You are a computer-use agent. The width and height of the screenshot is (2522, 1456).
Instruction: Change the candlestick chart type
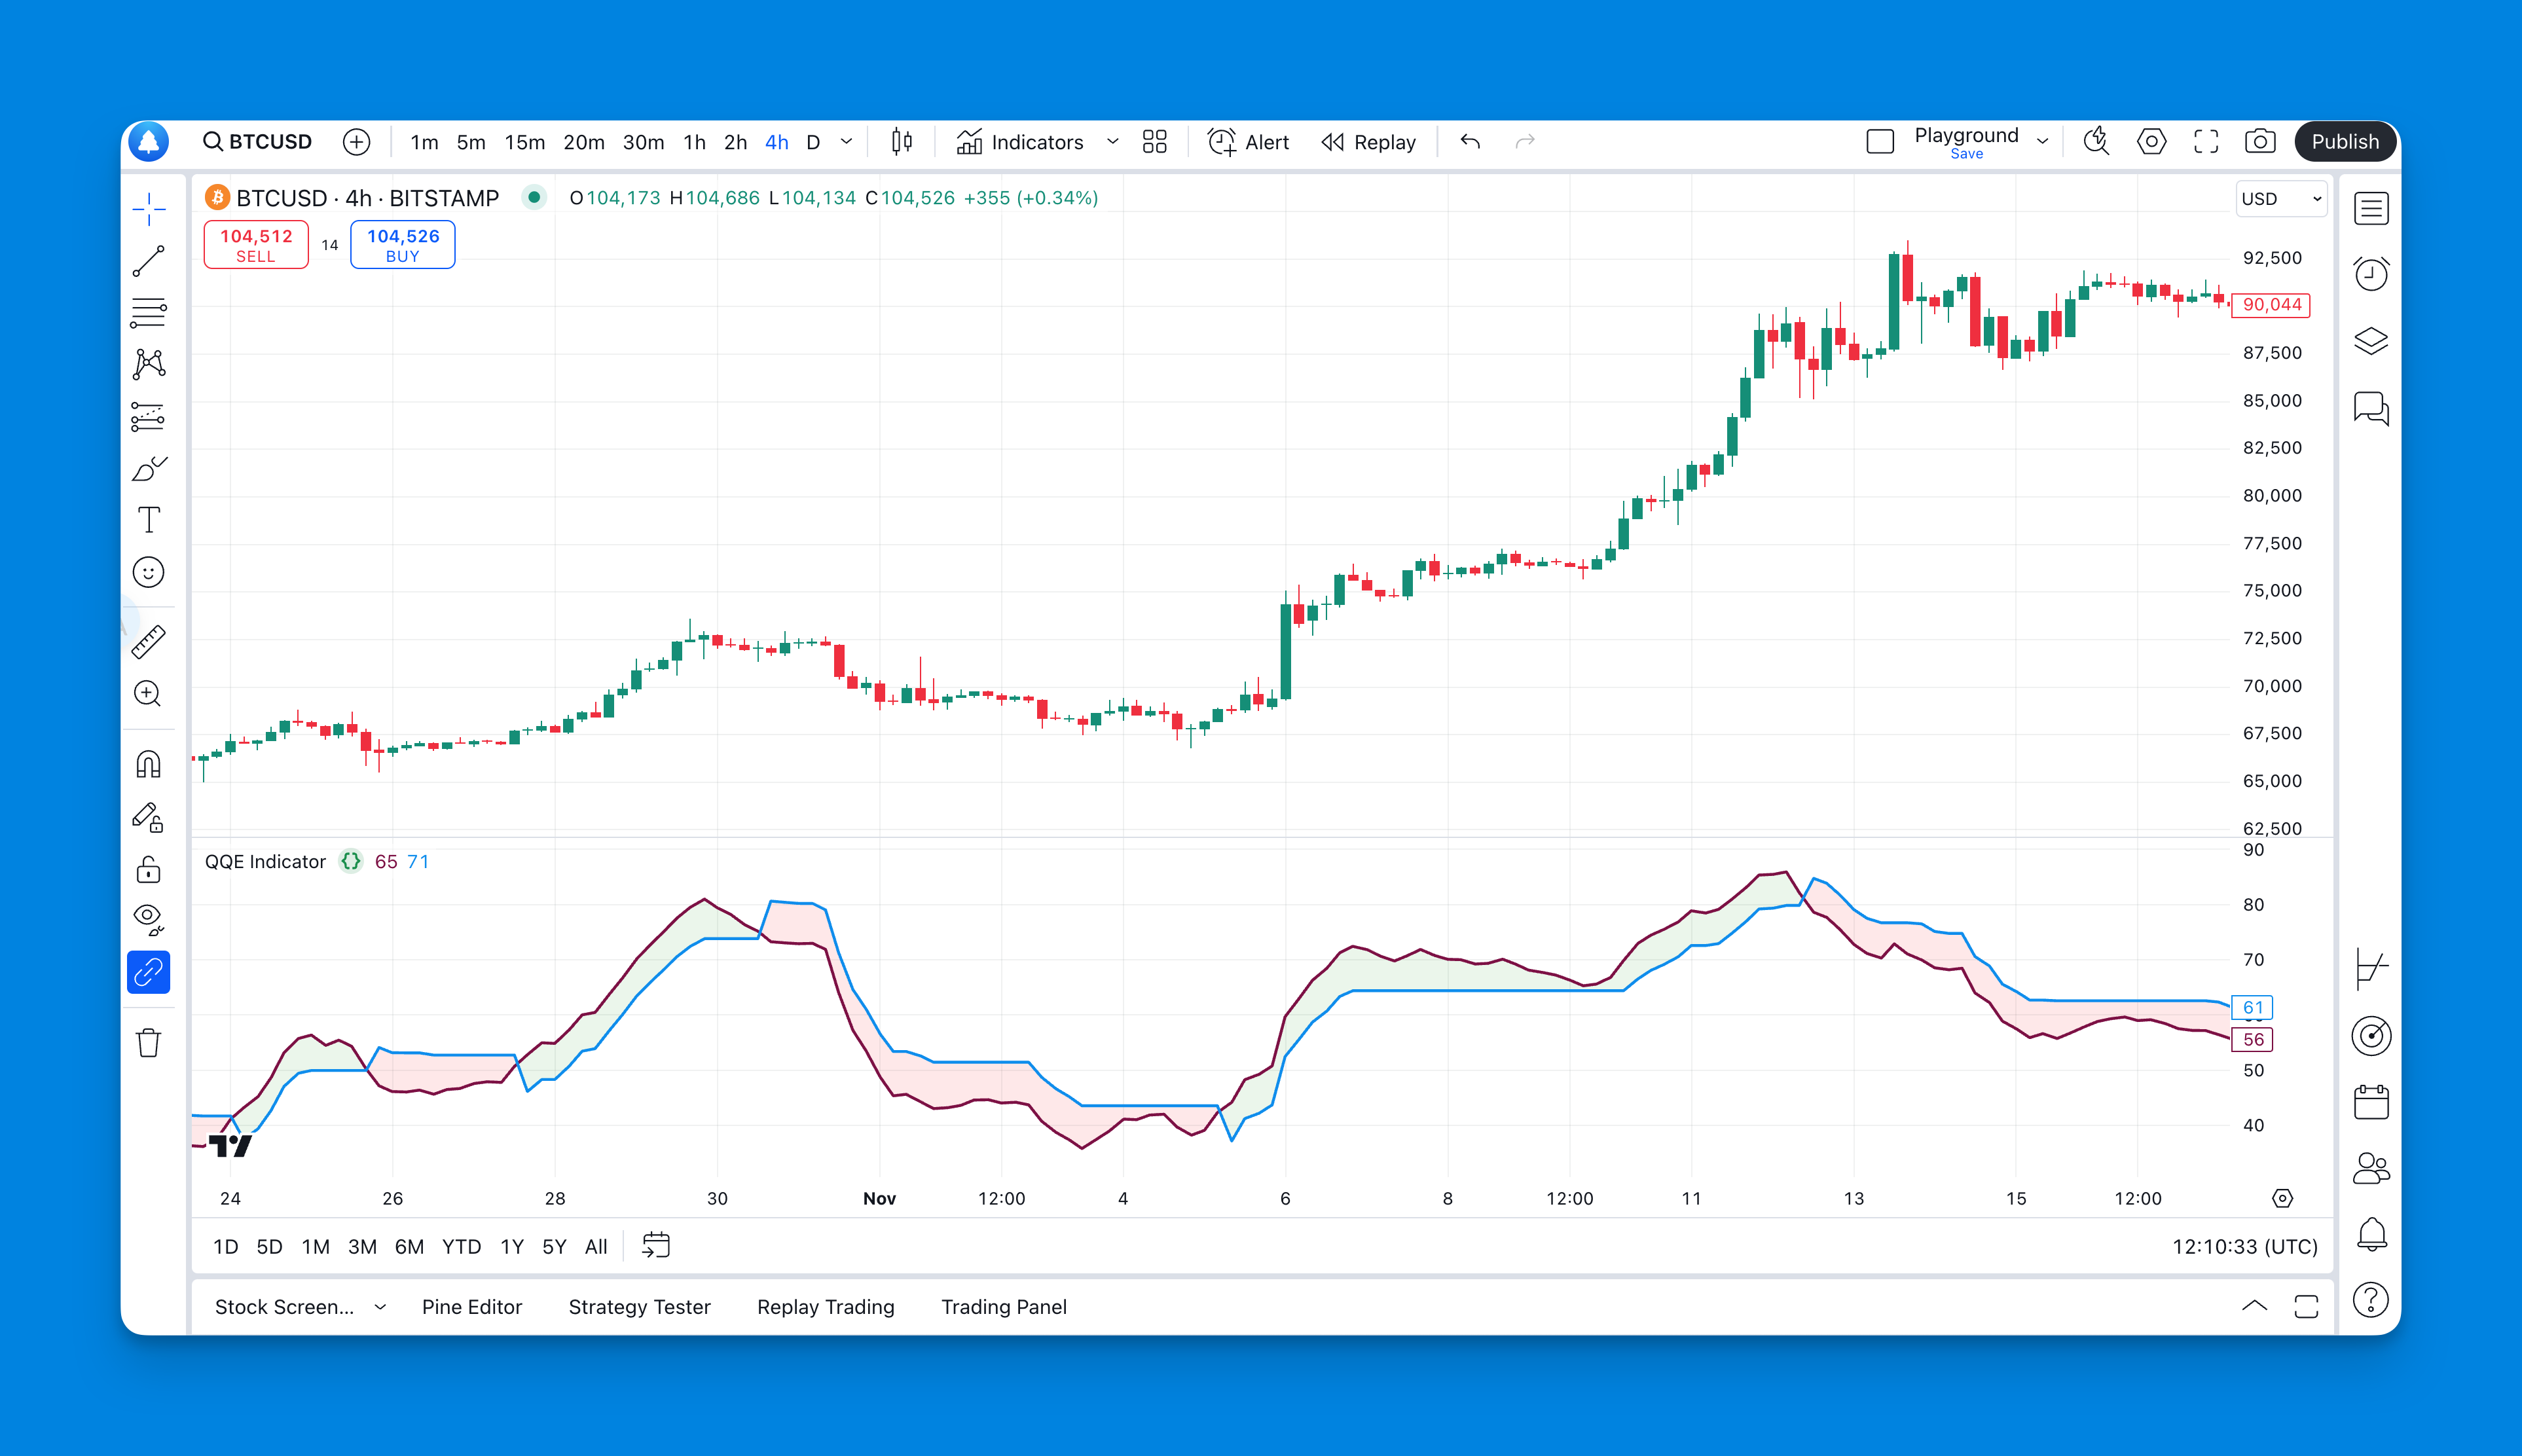(902, 142)
